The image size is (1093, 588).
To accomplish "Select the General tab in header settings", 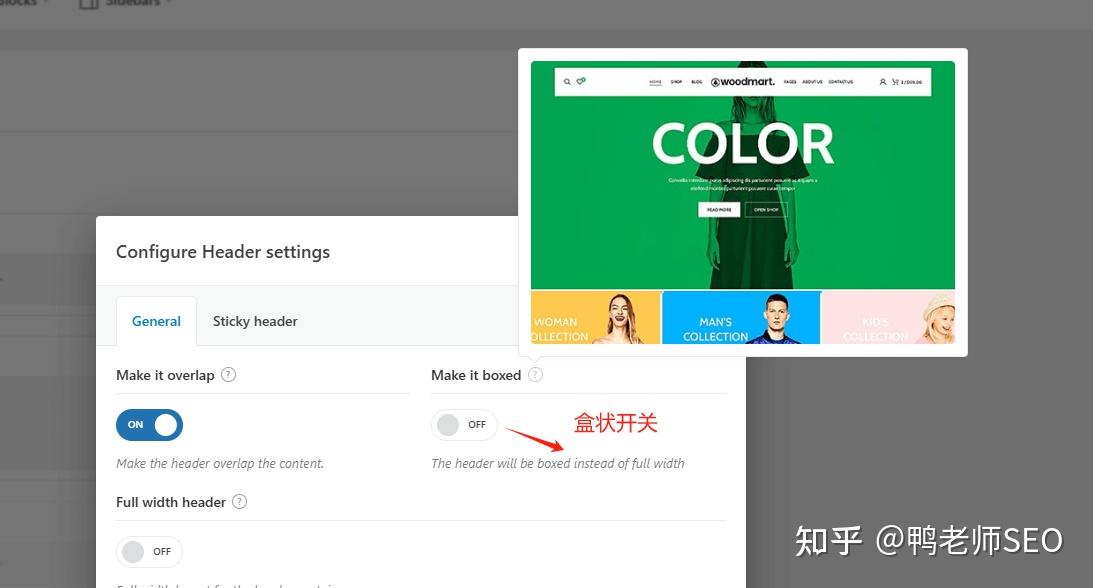I will (x=156, y=321).
